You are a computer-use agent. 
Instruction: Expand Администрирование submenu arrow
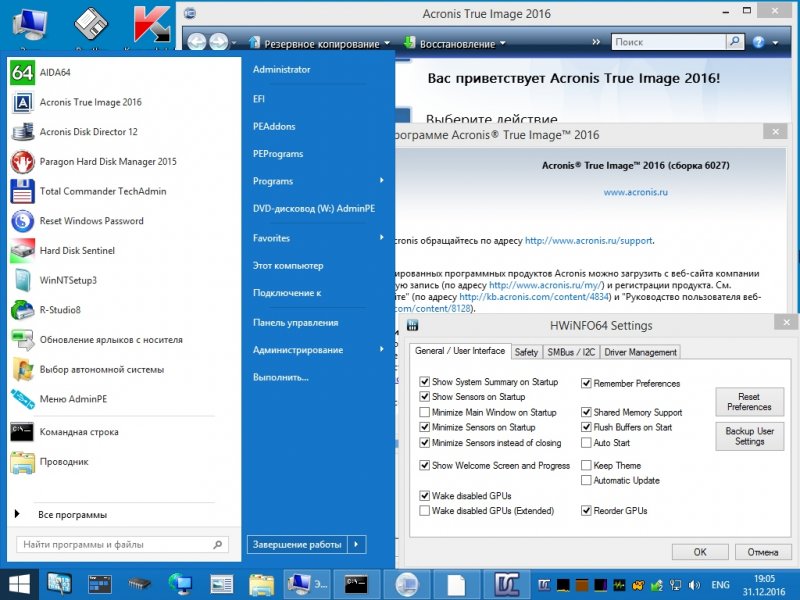point(382,349)
